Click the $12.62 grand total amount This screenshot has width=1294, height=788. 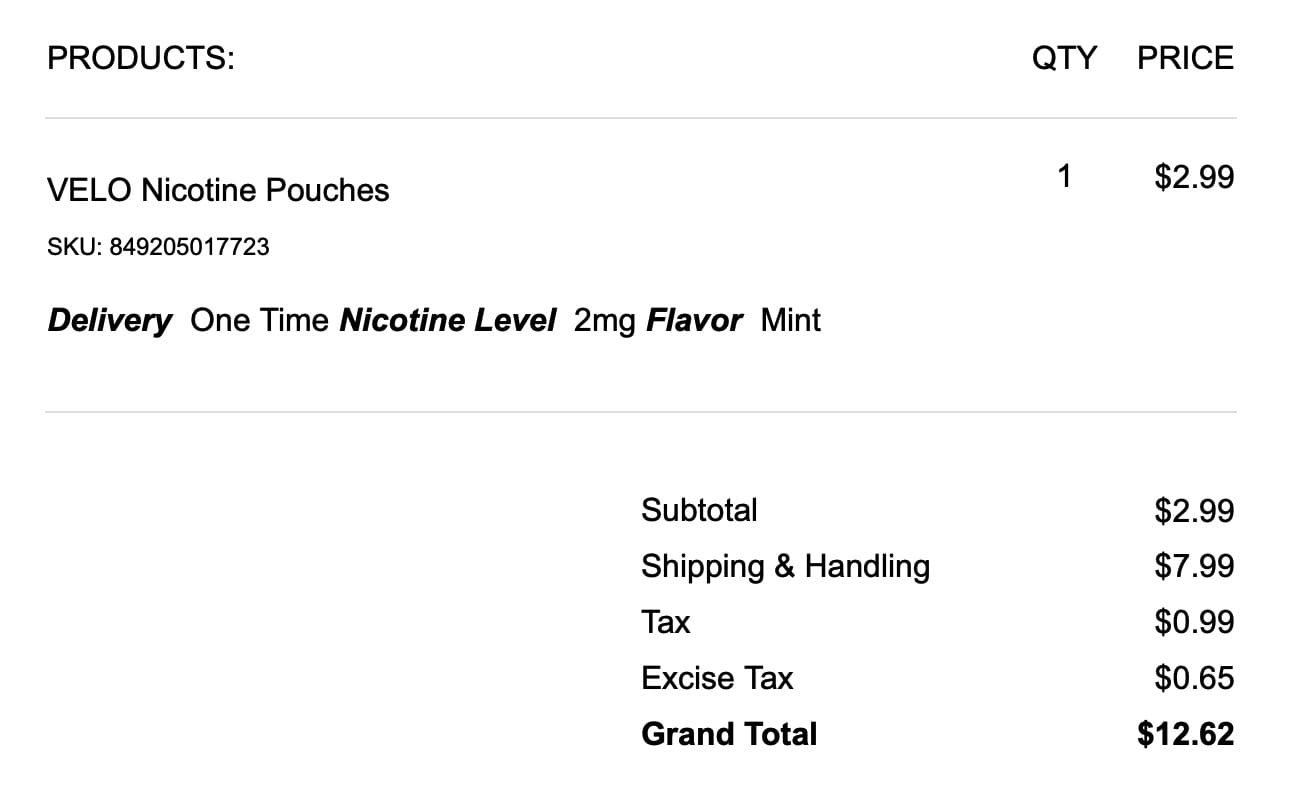(x=1185, y=734)
